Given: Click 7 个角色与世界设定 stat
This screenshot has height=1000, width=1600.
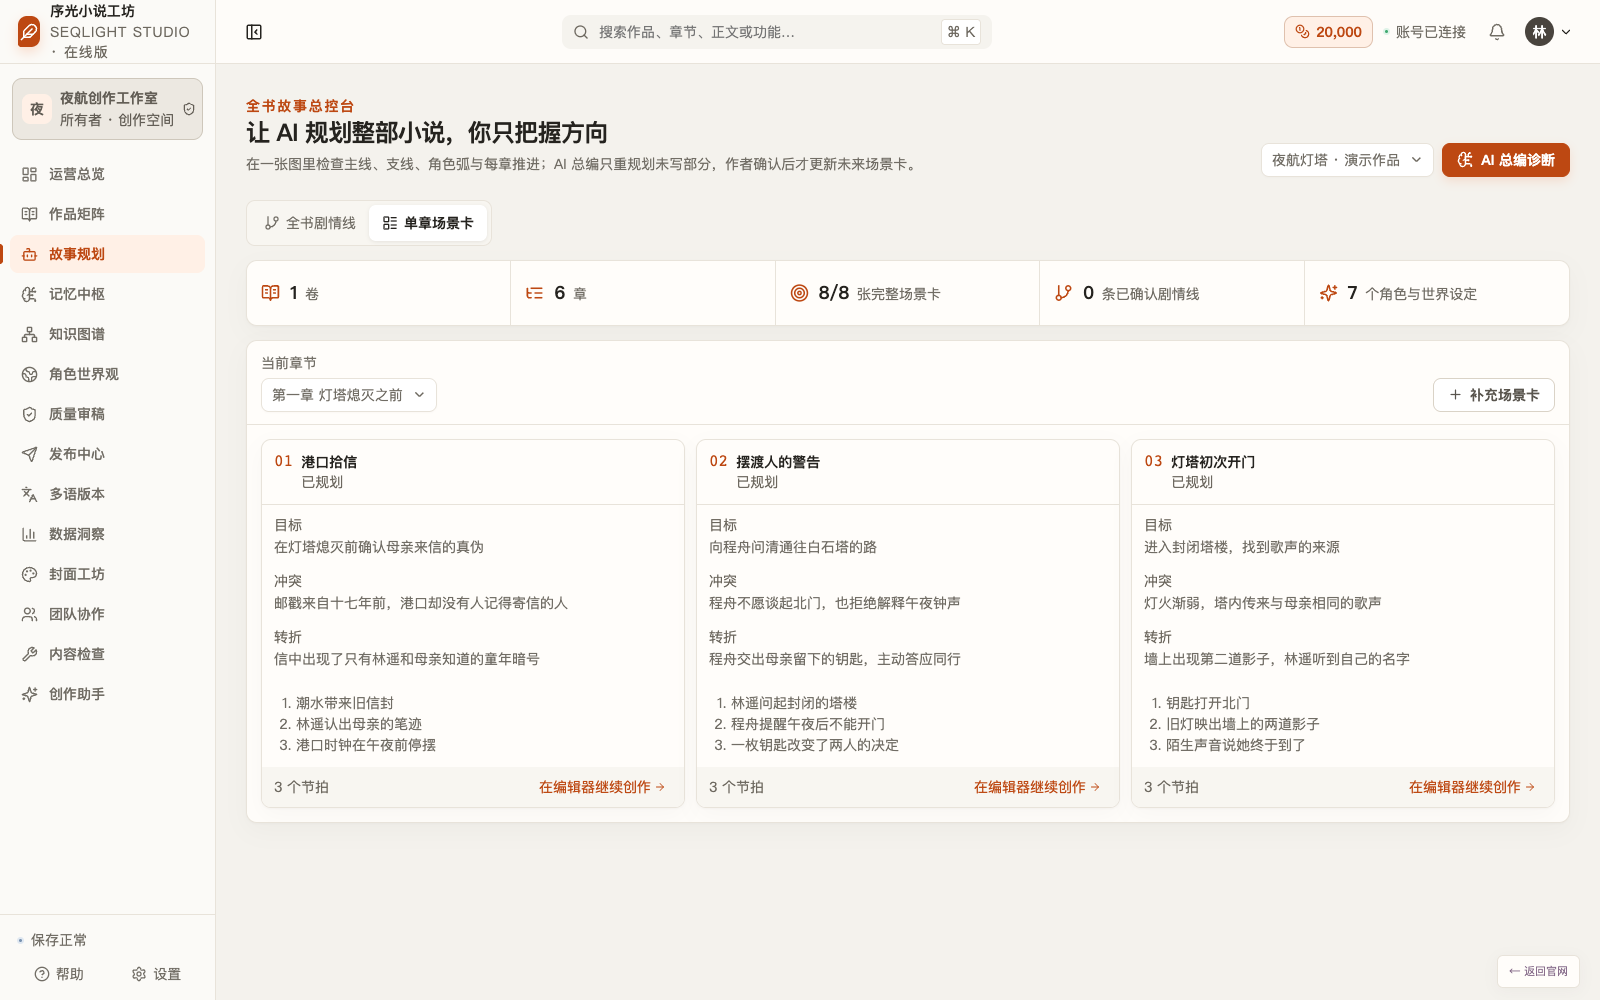Looking at the screenshot, I should coord(1436,293).
